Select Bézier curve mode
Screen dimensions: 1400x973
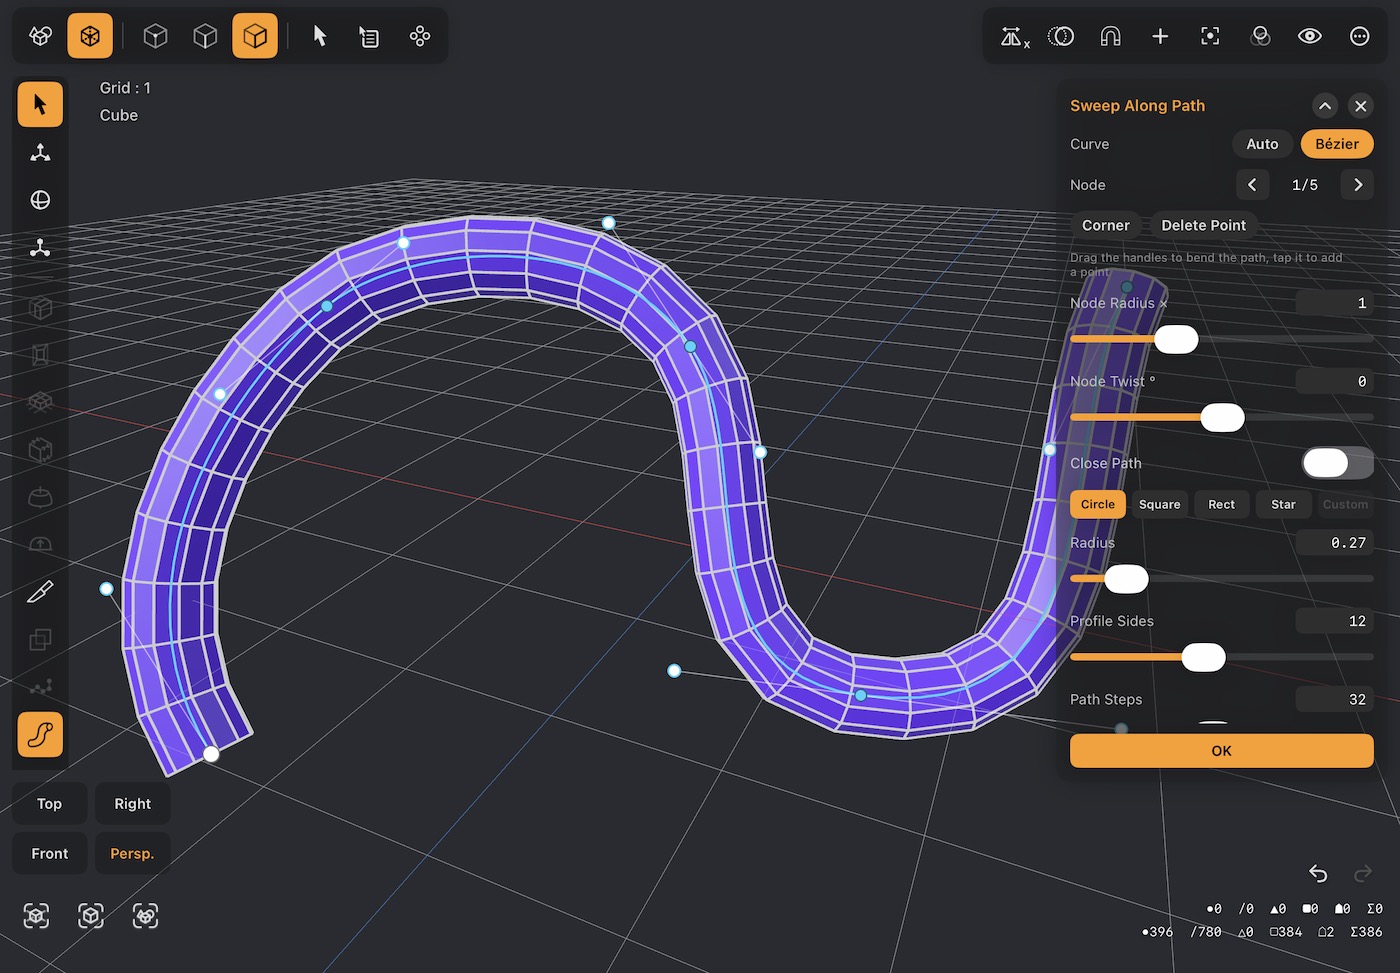1337,144
